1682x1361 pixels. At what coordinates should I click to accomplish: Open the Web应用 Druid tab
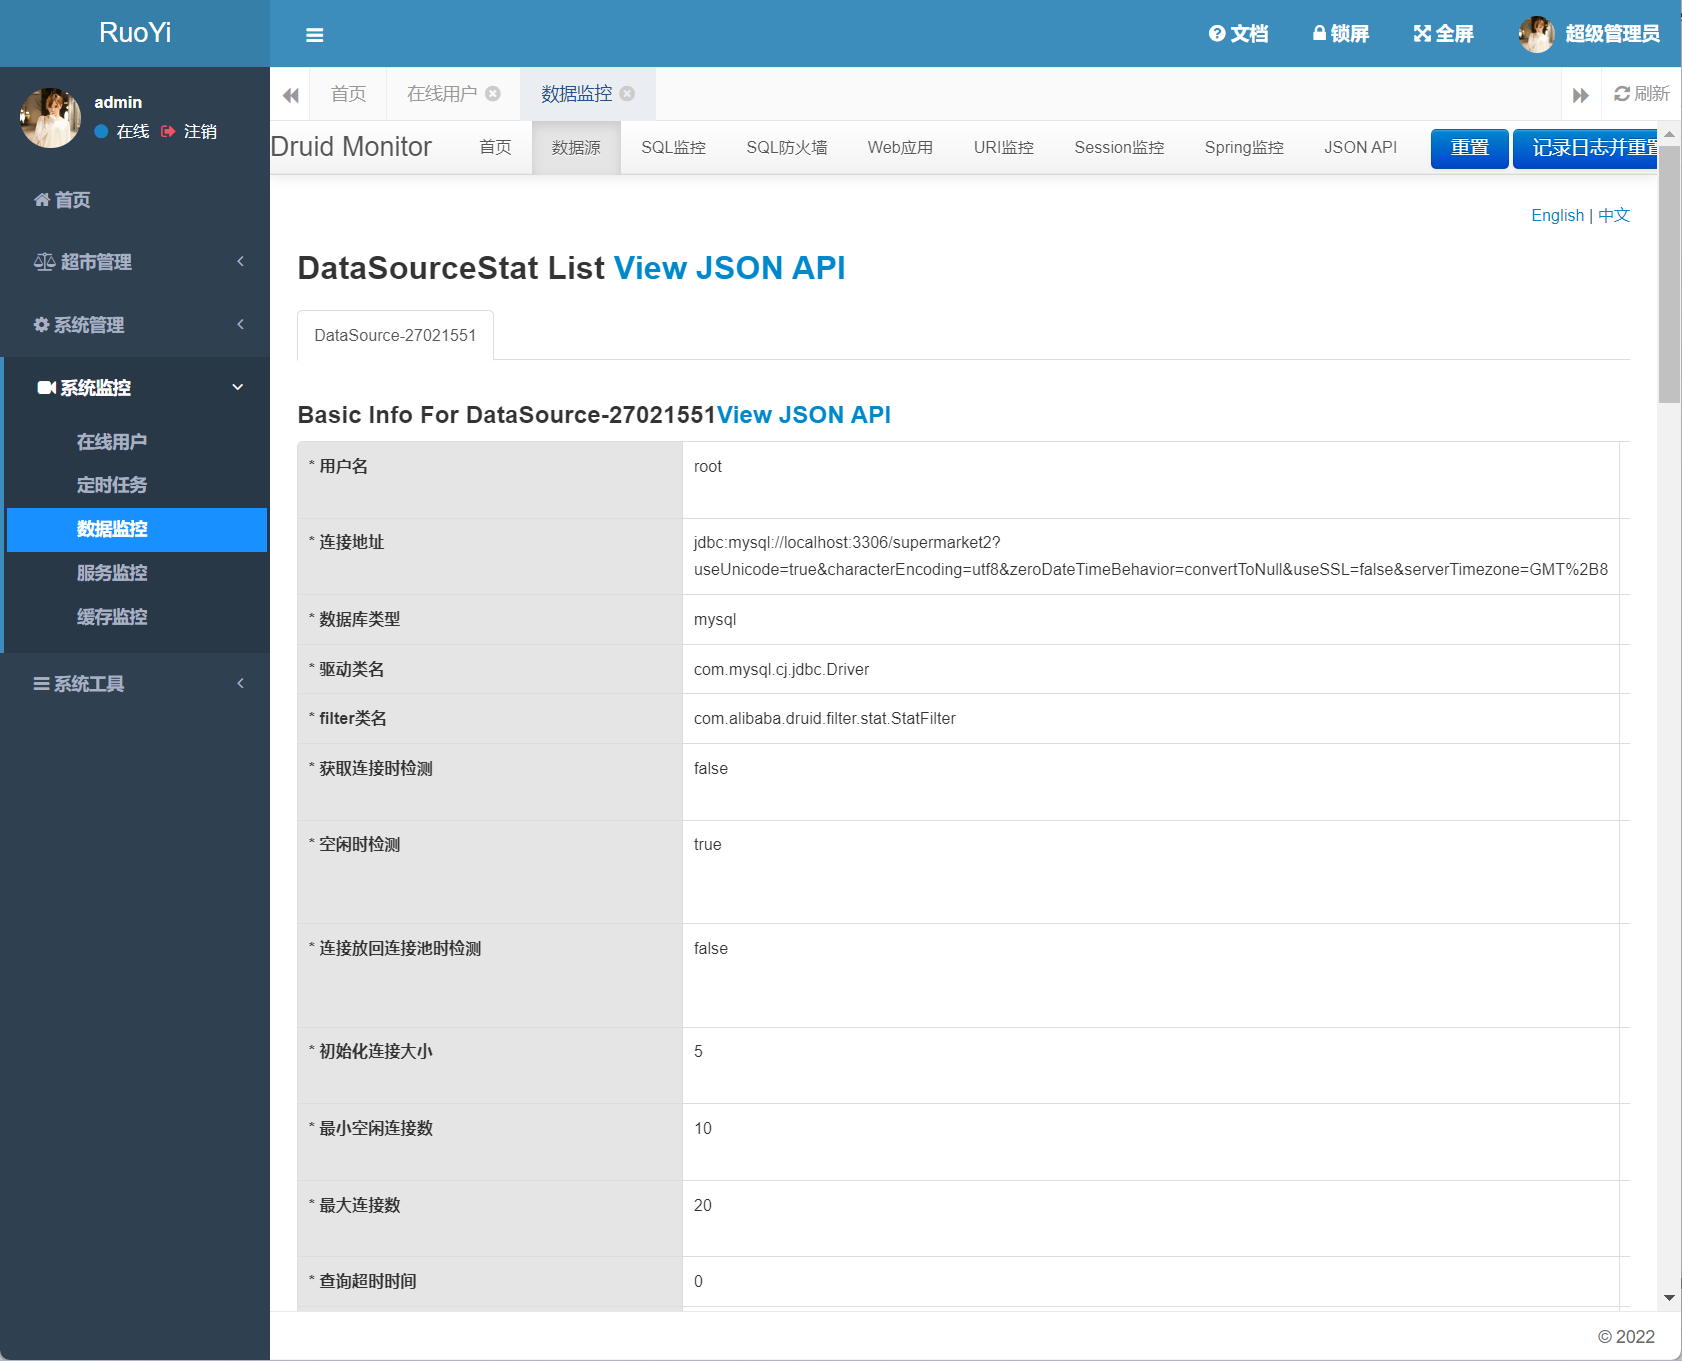[x=900, y=148]
